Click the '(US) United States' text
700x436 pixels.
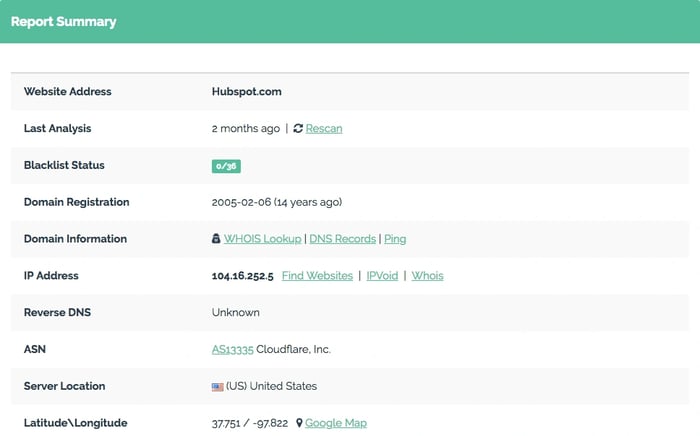[x=271, y=386]
